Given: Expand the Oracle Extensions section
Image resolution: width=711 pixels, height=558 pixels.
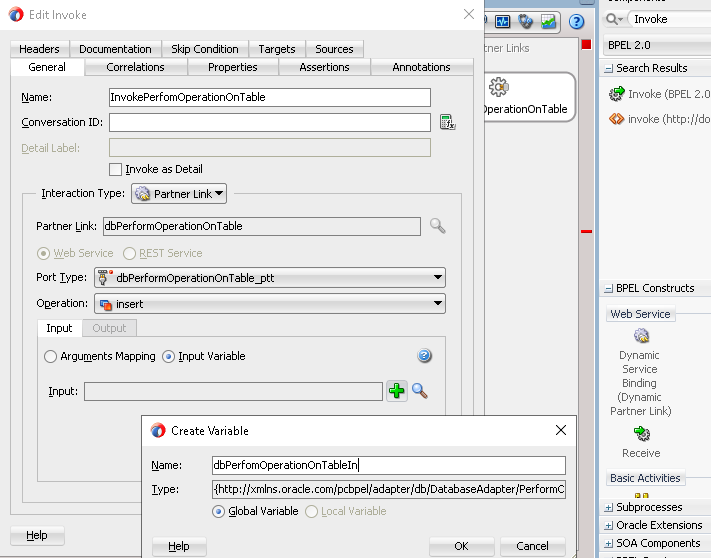Looking at the screenshot, I should tap(609, 526).
